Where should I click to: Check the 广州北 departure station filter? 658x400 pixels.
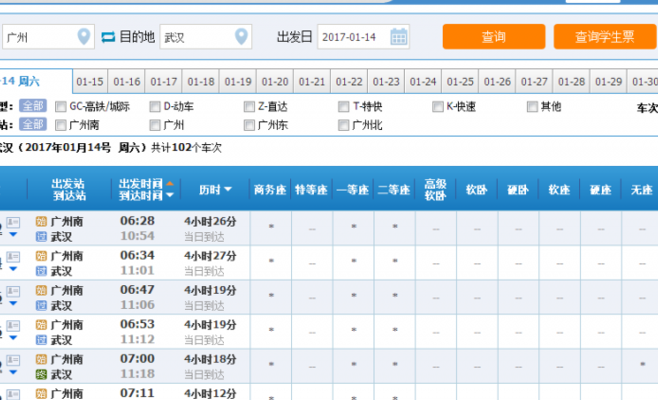pyautogui.click(x=344, y=125)
